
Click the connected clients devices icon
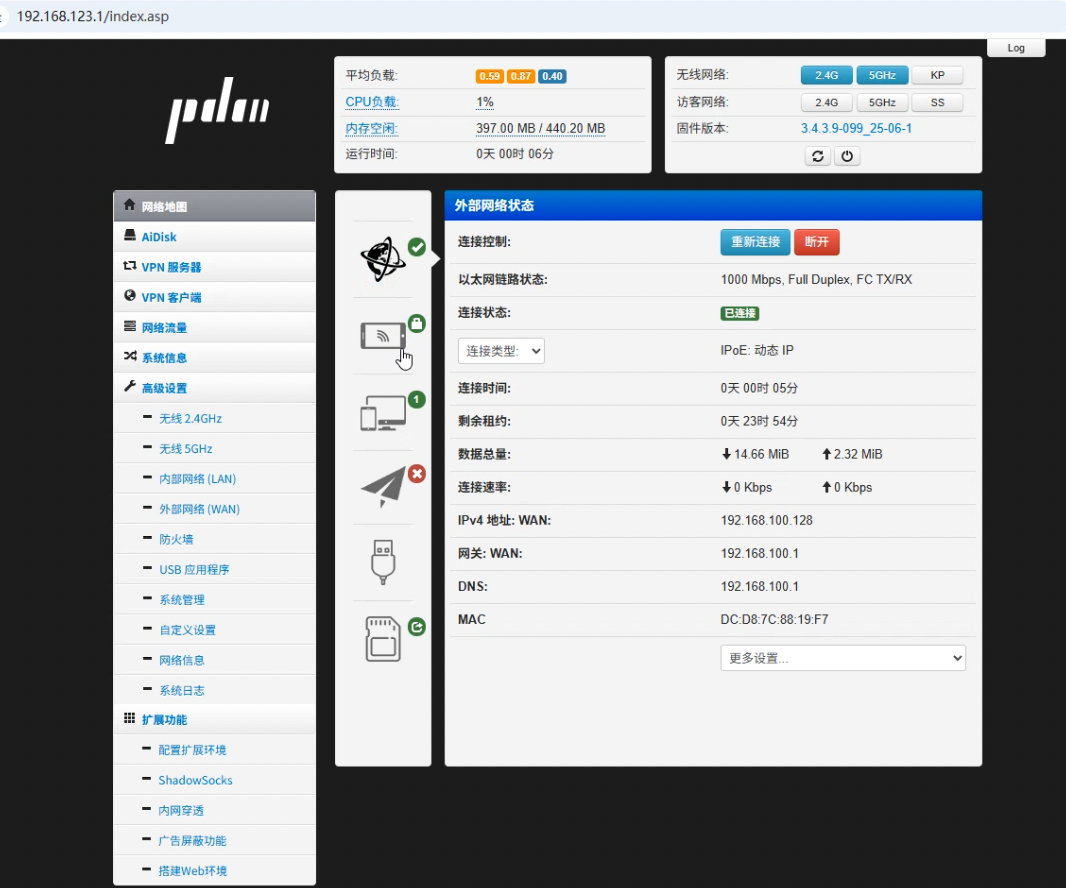[x=383, y=413]
